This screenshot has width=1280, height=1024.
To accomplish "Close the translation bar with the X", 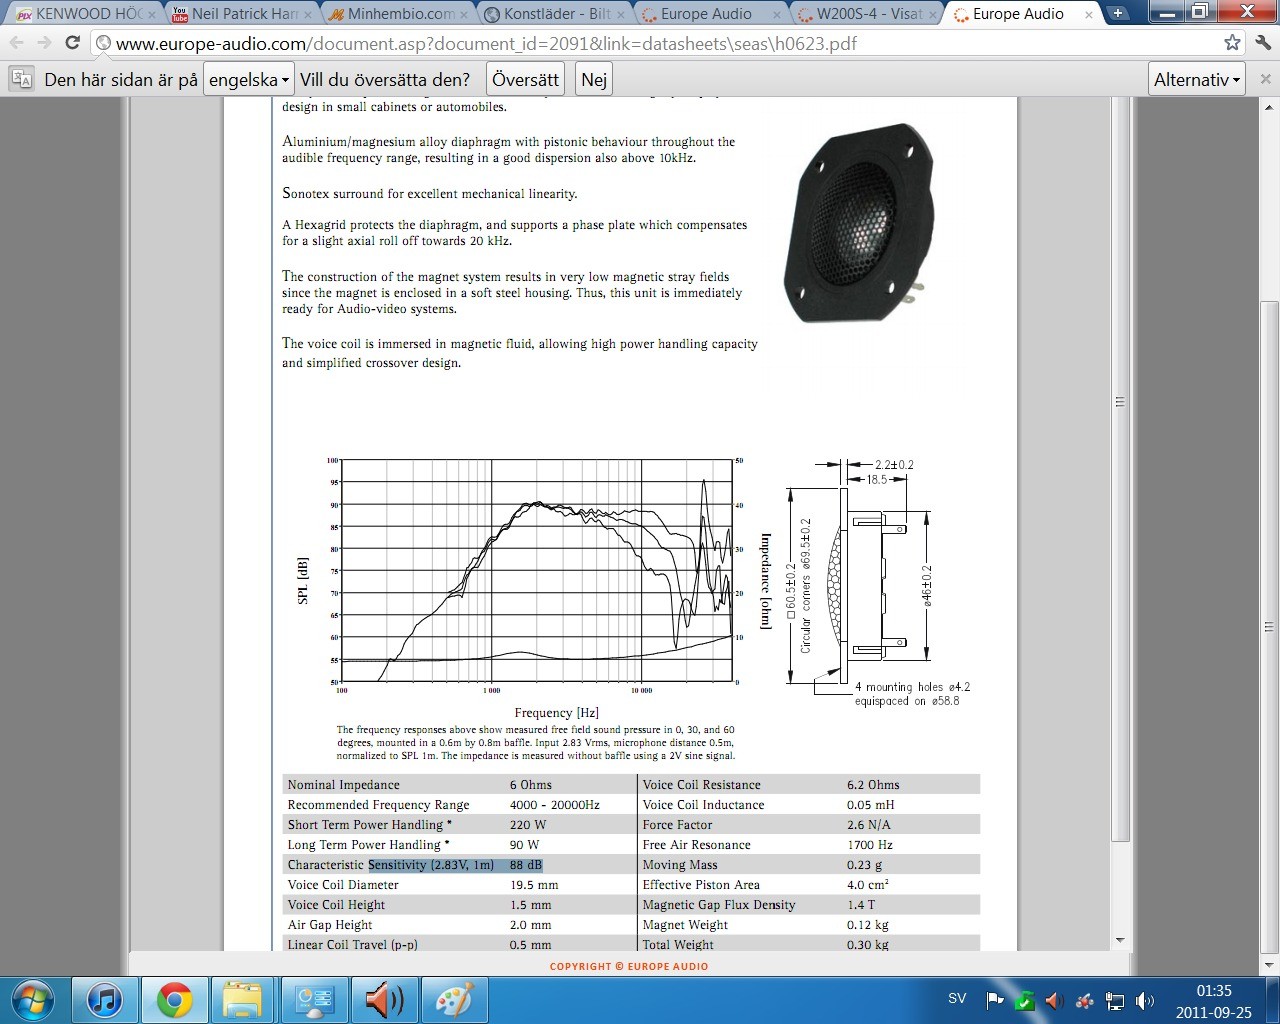I will 1265,79.
